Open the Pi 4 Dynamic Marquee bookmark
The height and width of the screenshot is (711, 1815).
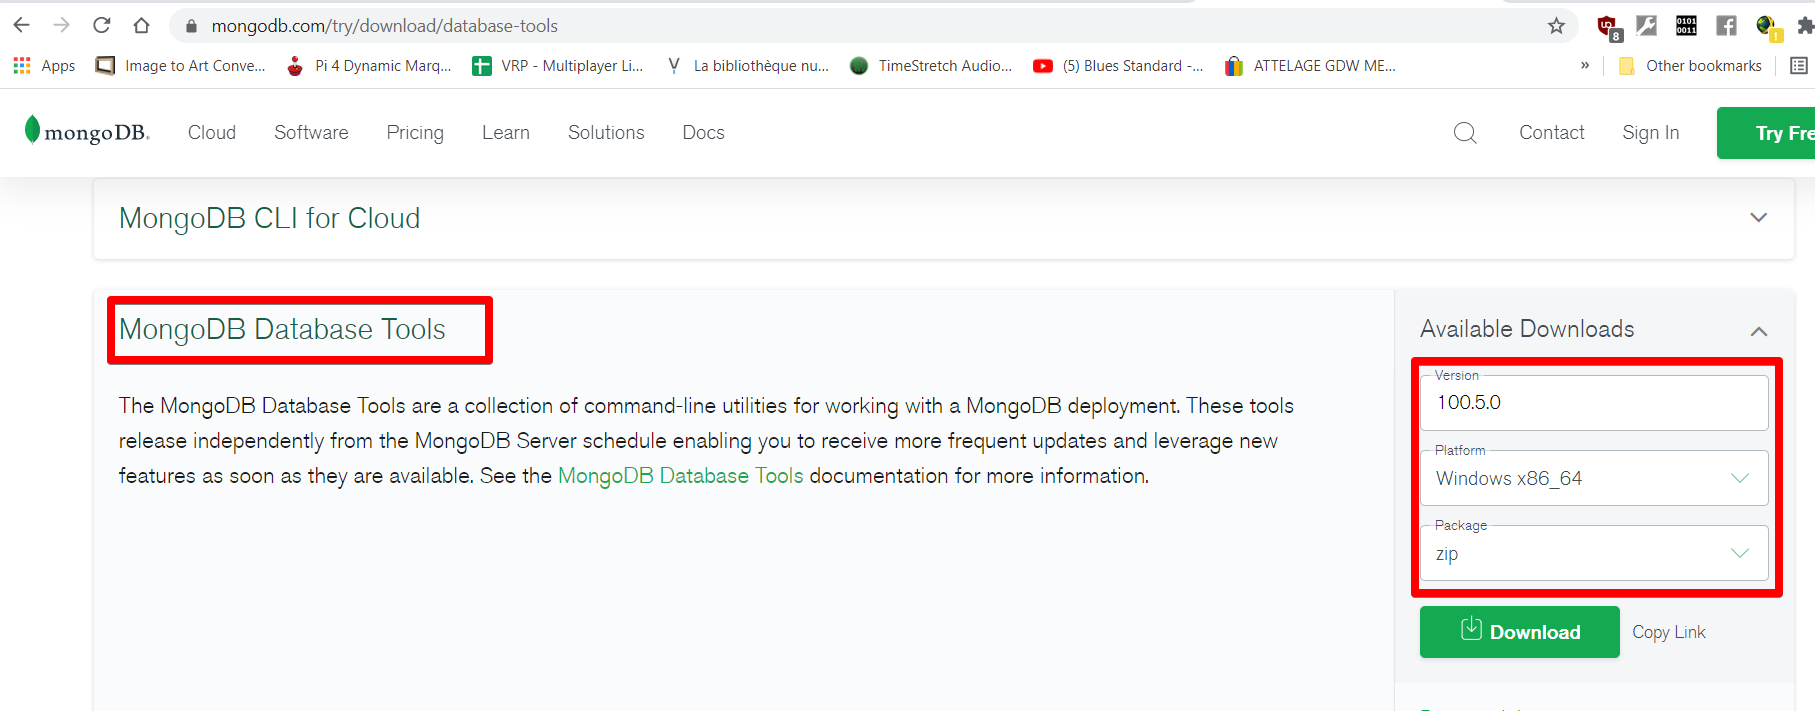368,66
